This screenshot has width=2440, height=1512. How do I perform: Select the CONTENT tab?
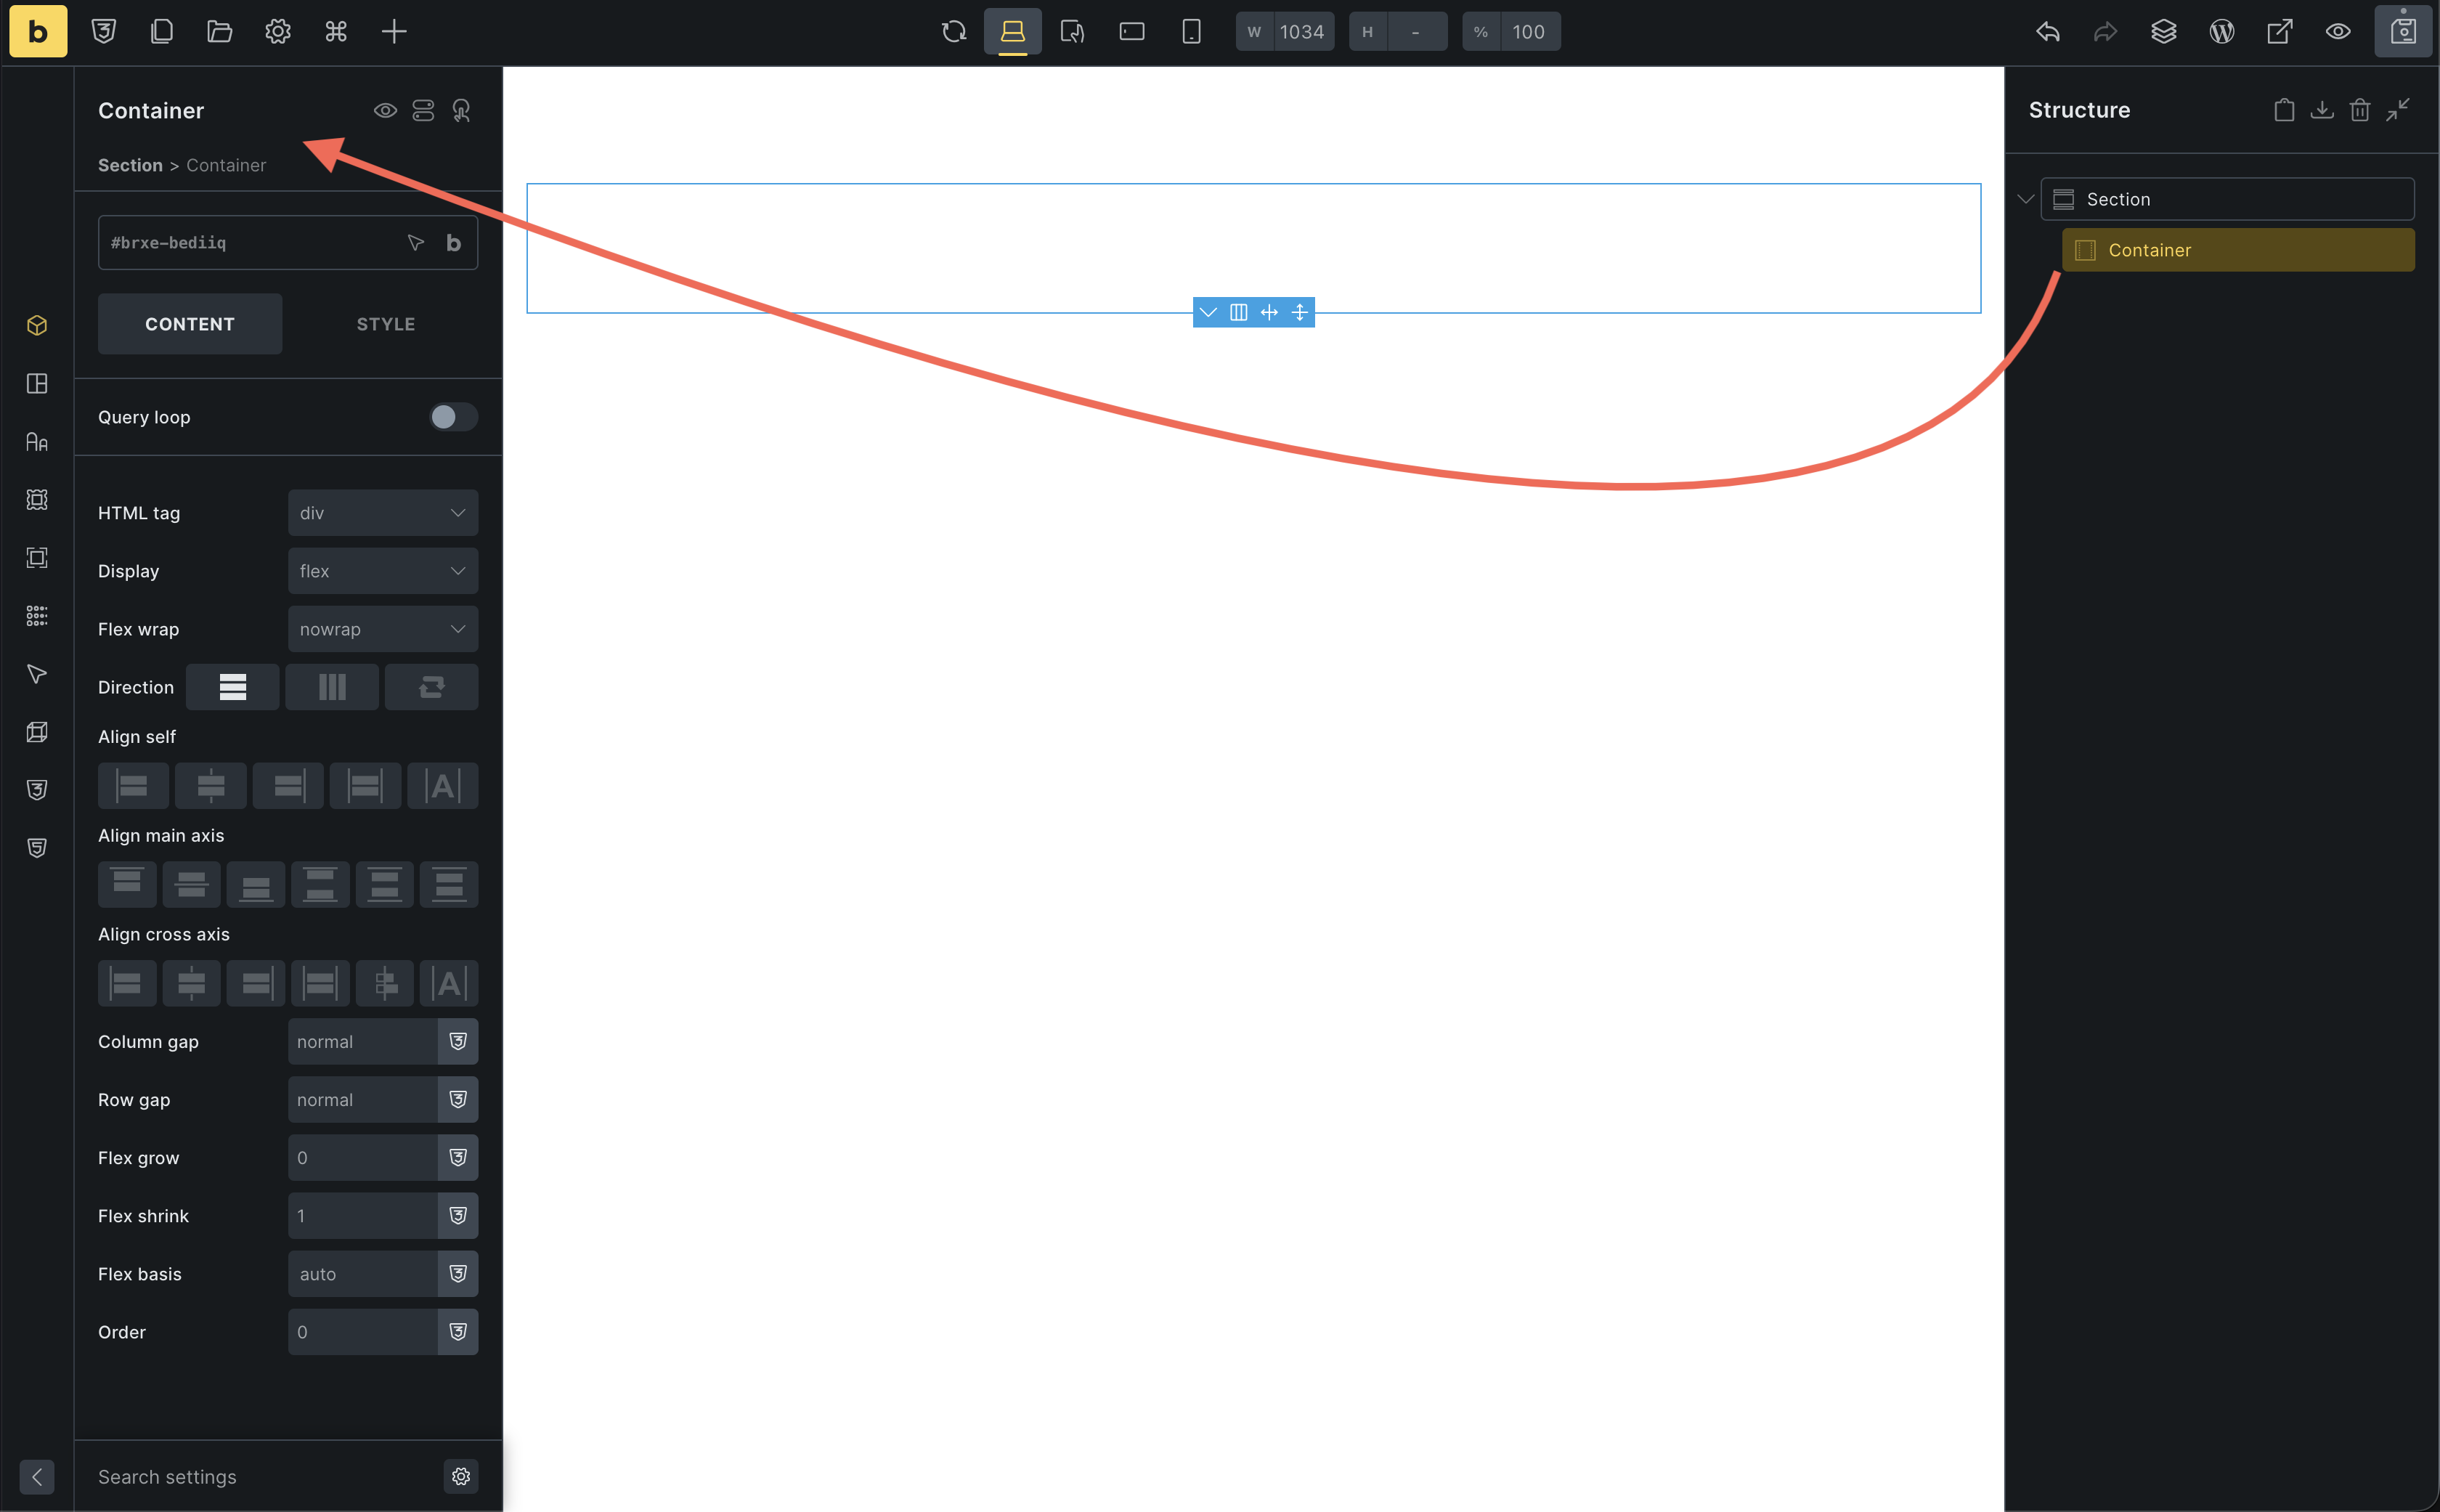click(190, 323)
